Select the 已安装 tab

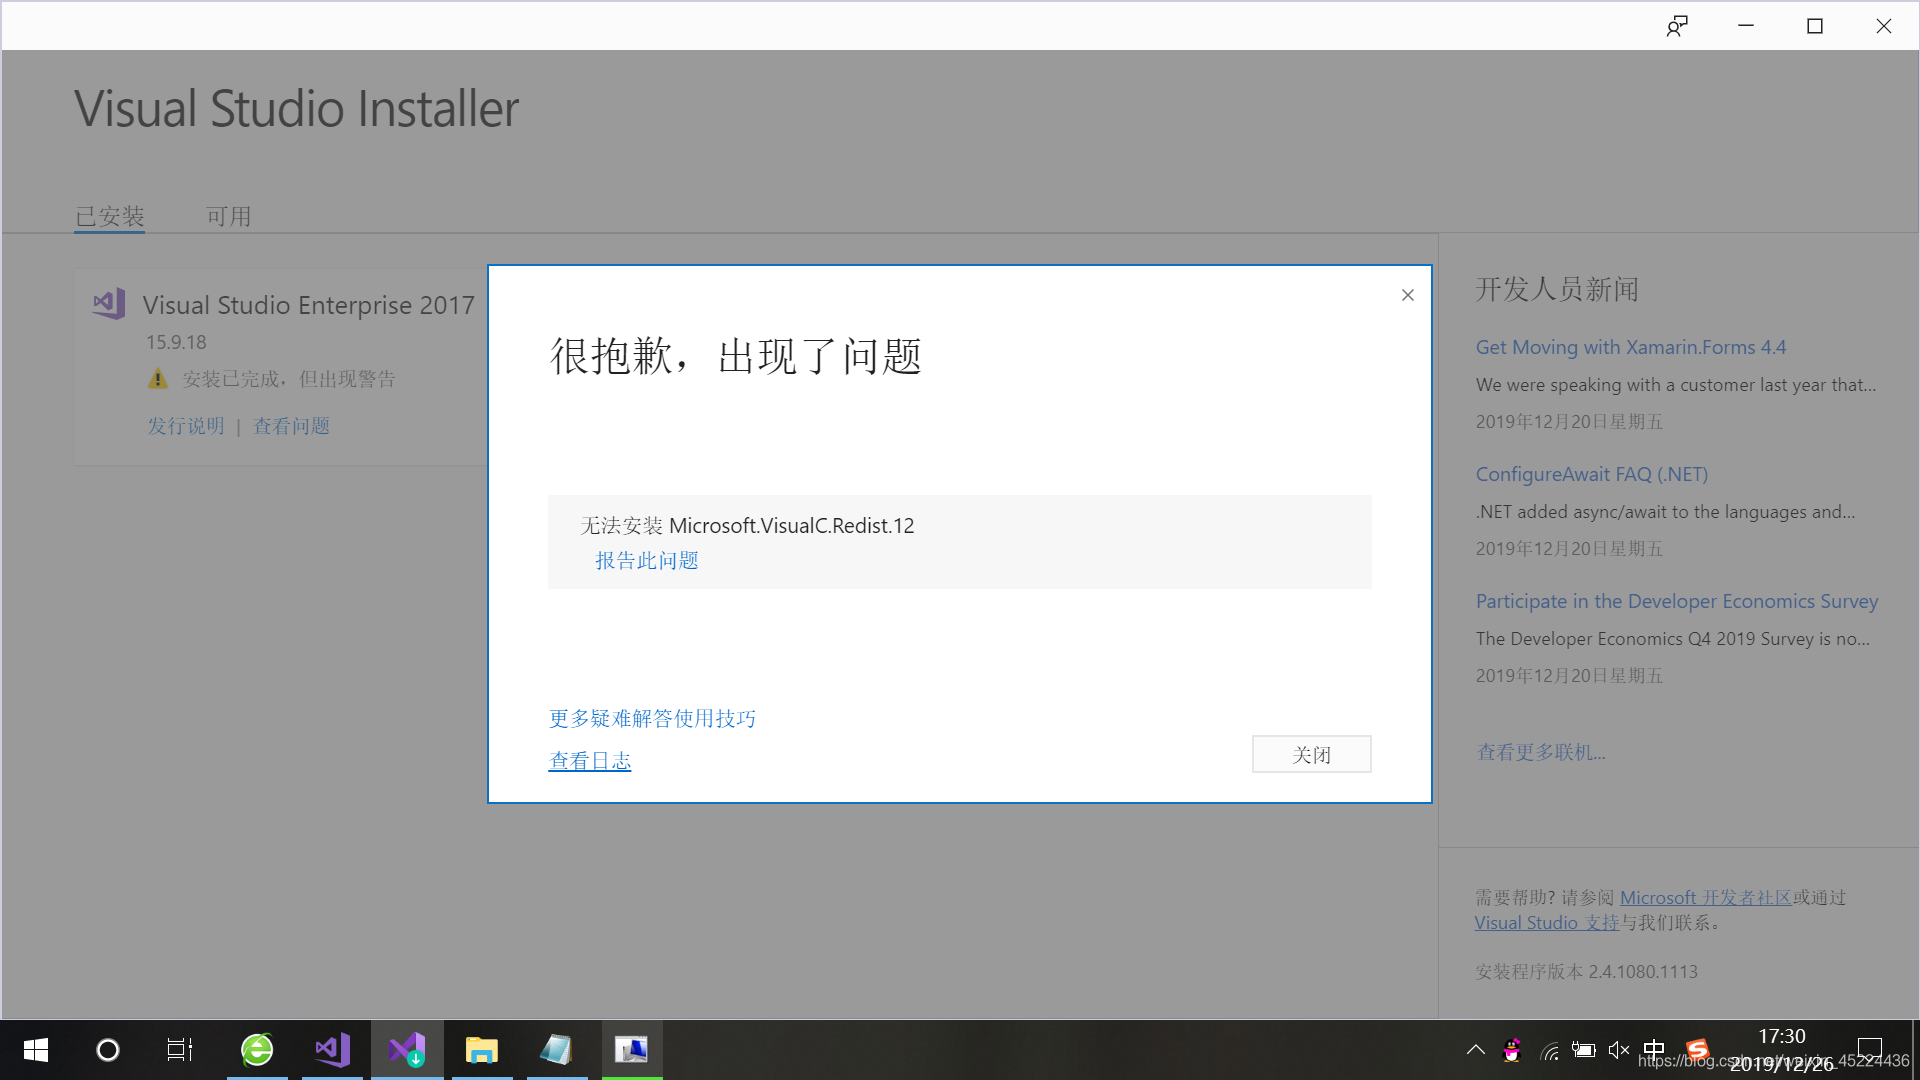click(109, 216)
